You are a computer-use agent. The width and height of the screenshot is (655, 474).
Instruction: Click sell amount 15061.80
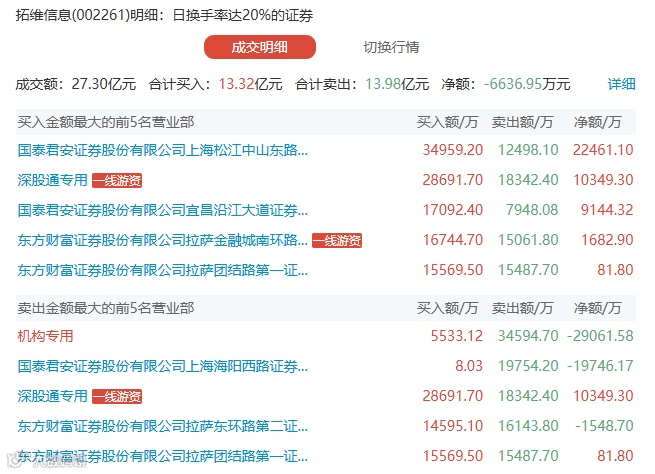click(528, 240)
